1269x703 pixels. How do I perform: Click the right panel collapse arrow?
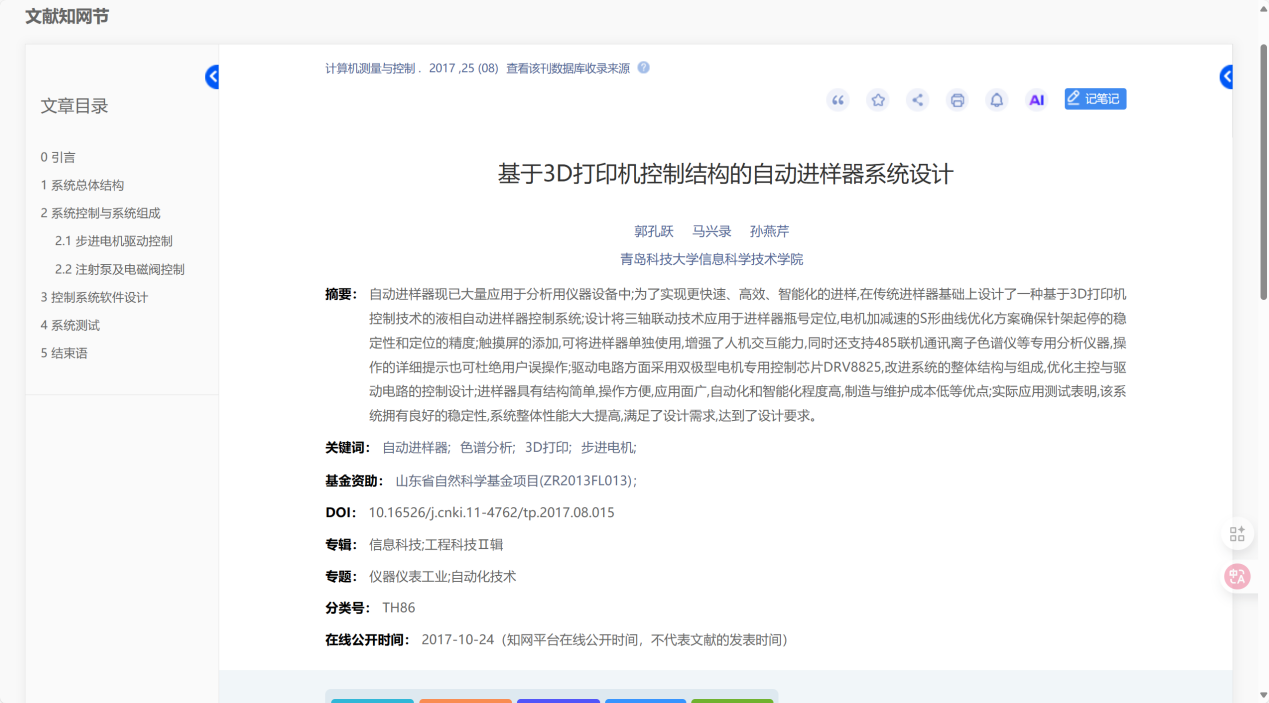pyautogui.click(x=1226, y=77)
